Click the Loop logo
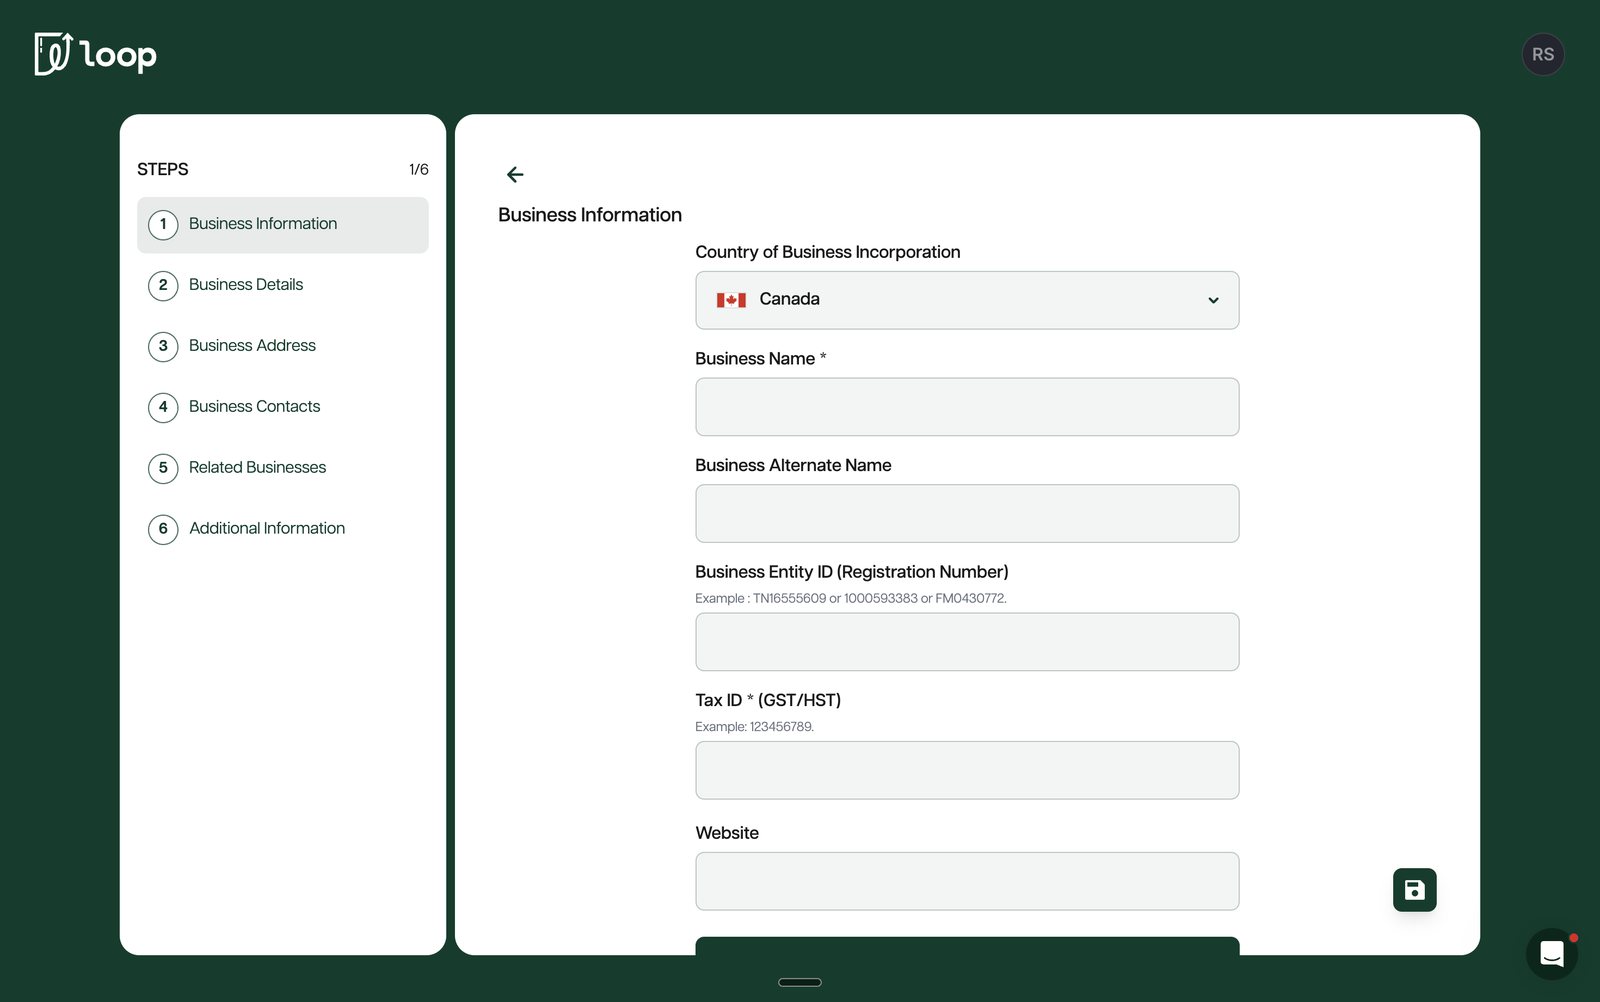This screenshot has height=1002, width=1600. click(x=96, y=54)
